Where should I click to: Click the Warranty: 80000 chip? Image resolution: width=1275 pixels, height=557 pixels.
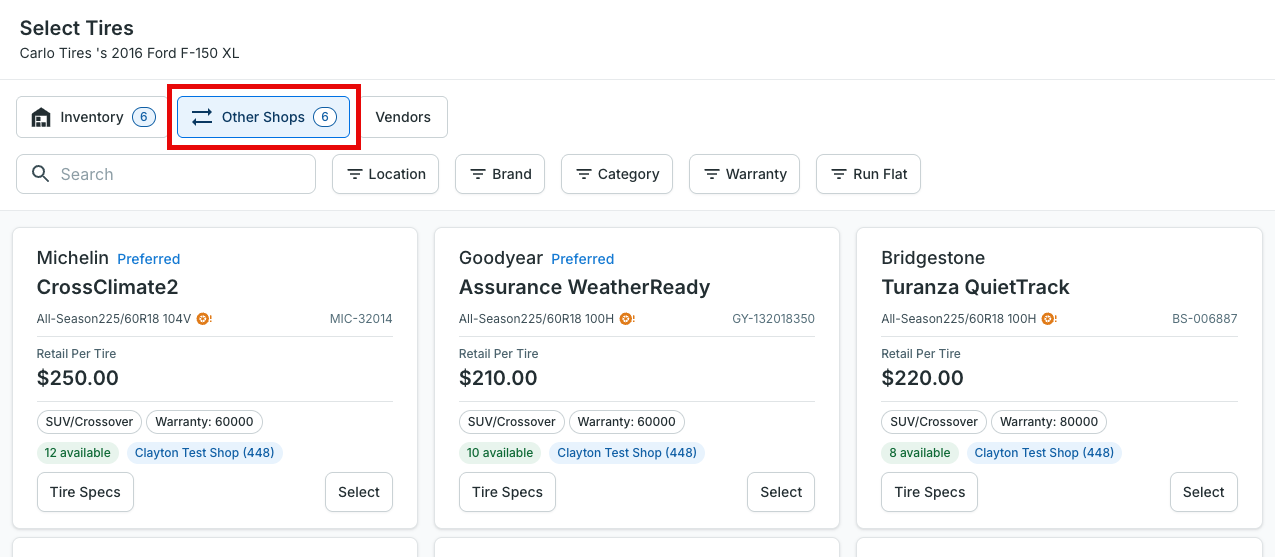pos(1049,422)
